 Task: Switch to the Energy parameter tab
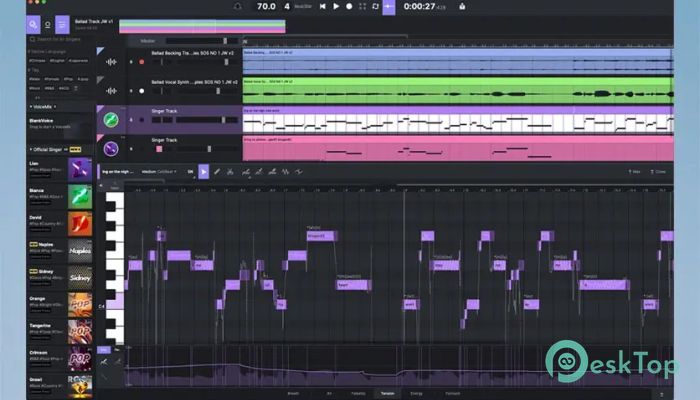pyautogui.click(x=416, y=394)
